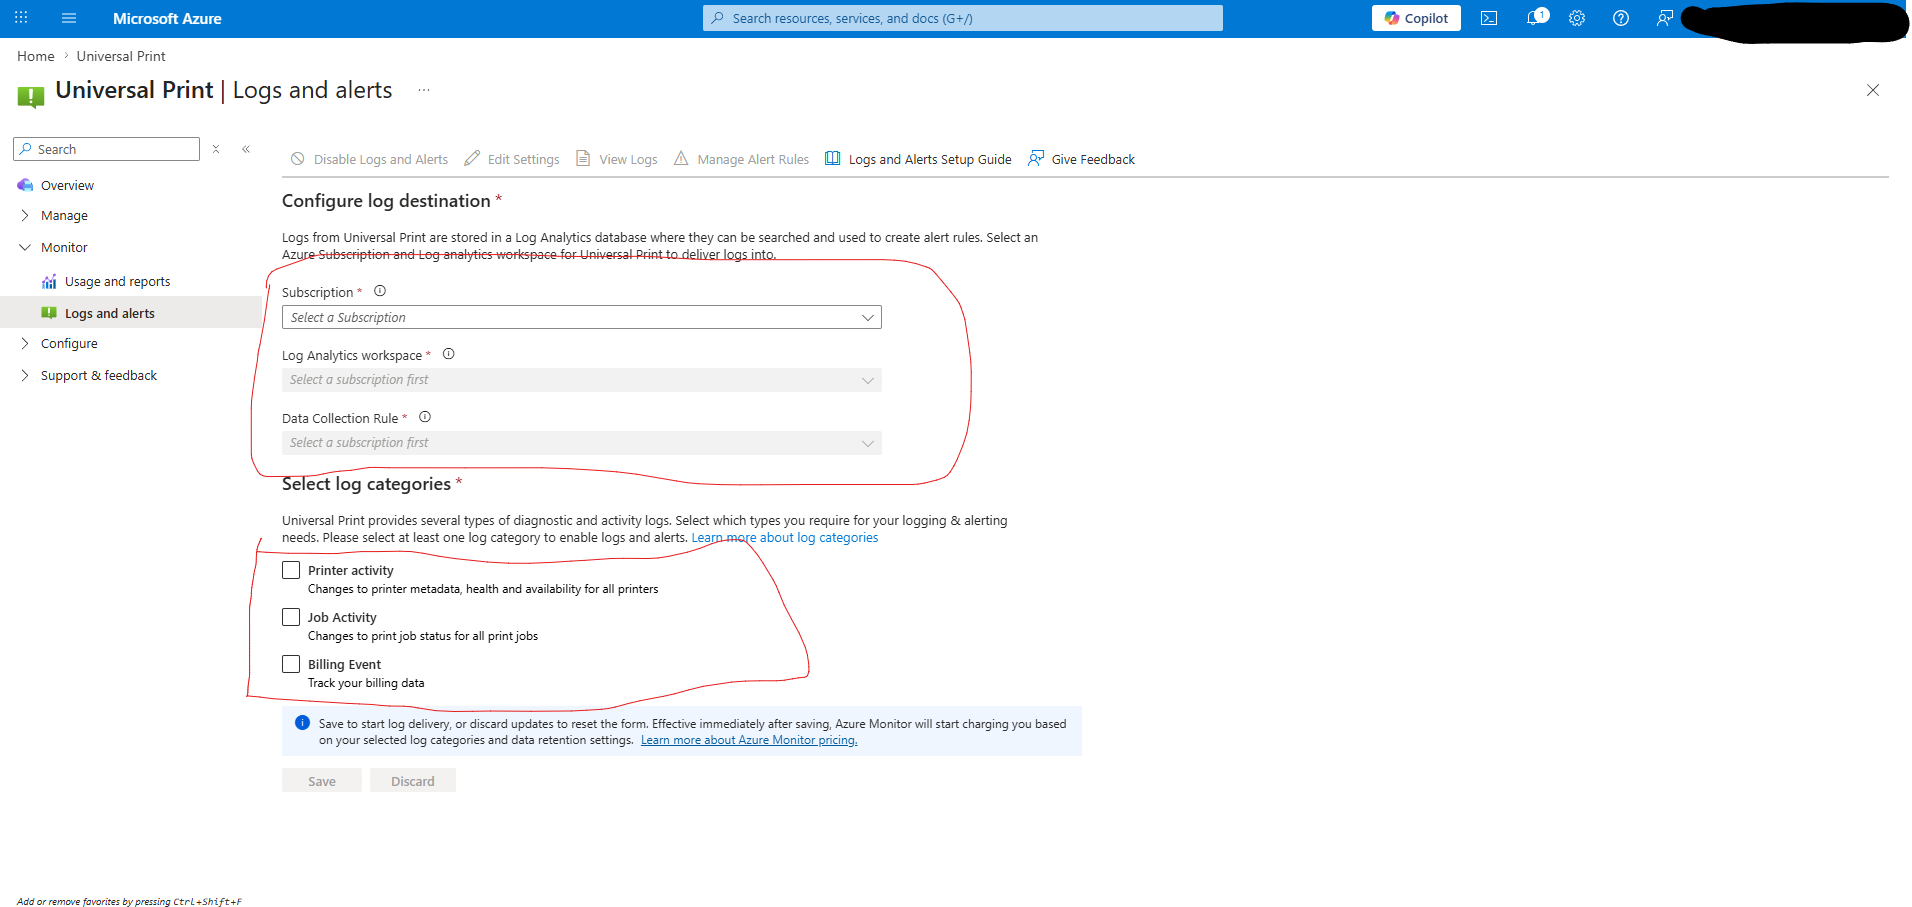Image resolution: width=1912 pixels, height=907 pixels.
Task: Click the Copilot button
Action: coord(1416,18)
